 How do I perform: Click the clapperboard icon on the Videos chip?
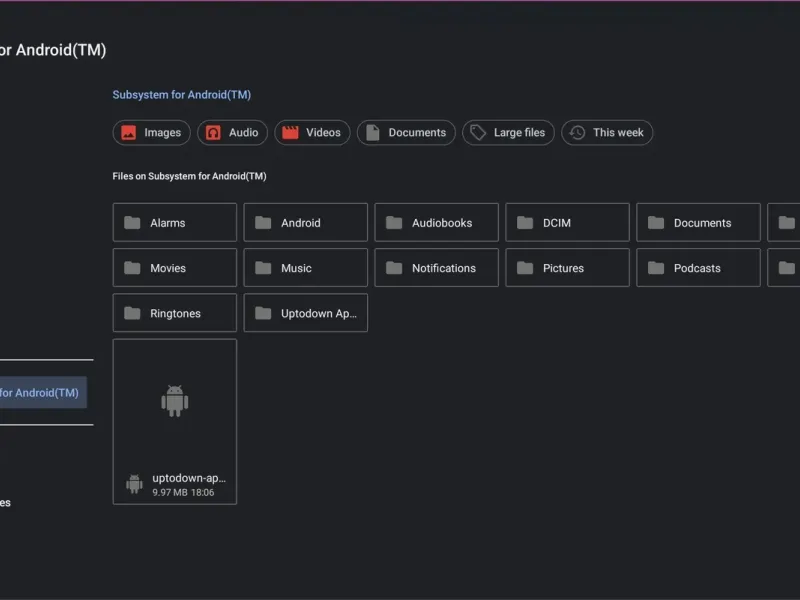pos(290,133)
